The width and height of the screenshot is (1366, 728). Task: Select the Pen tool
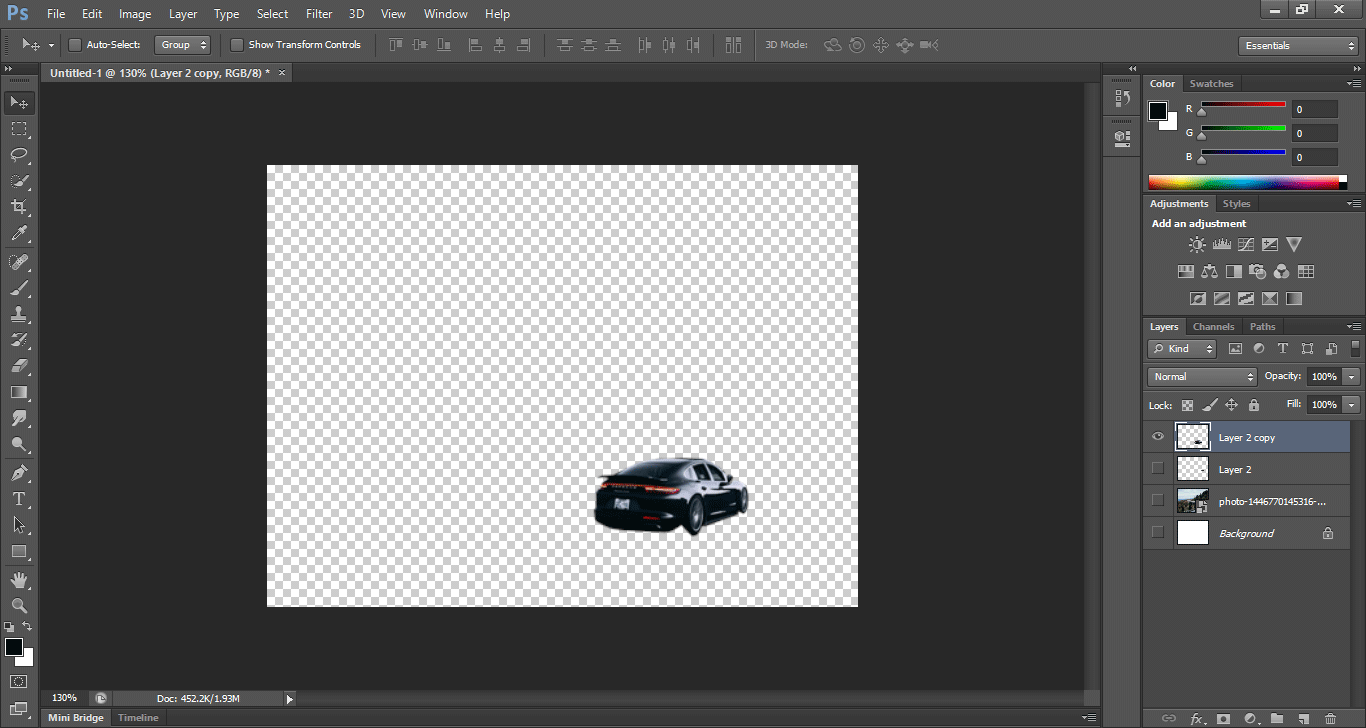coord(18,472)
